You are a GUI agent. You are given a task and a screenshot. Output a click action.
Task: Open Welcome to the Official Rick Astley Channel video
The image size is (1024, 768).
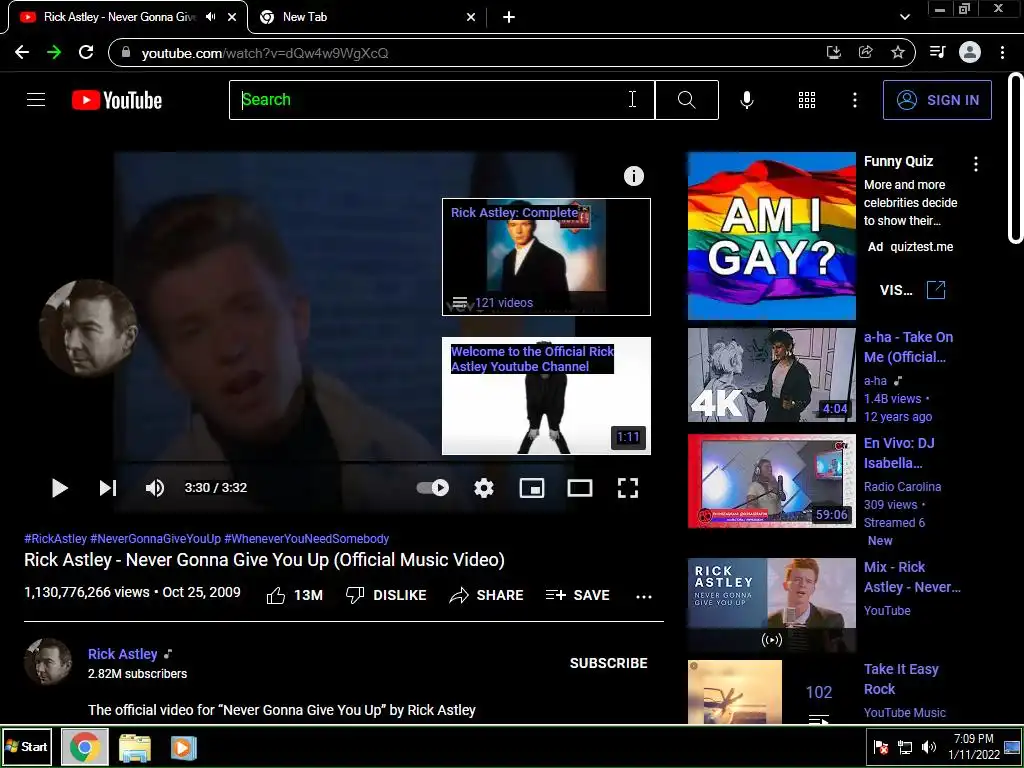pos(546,396)
